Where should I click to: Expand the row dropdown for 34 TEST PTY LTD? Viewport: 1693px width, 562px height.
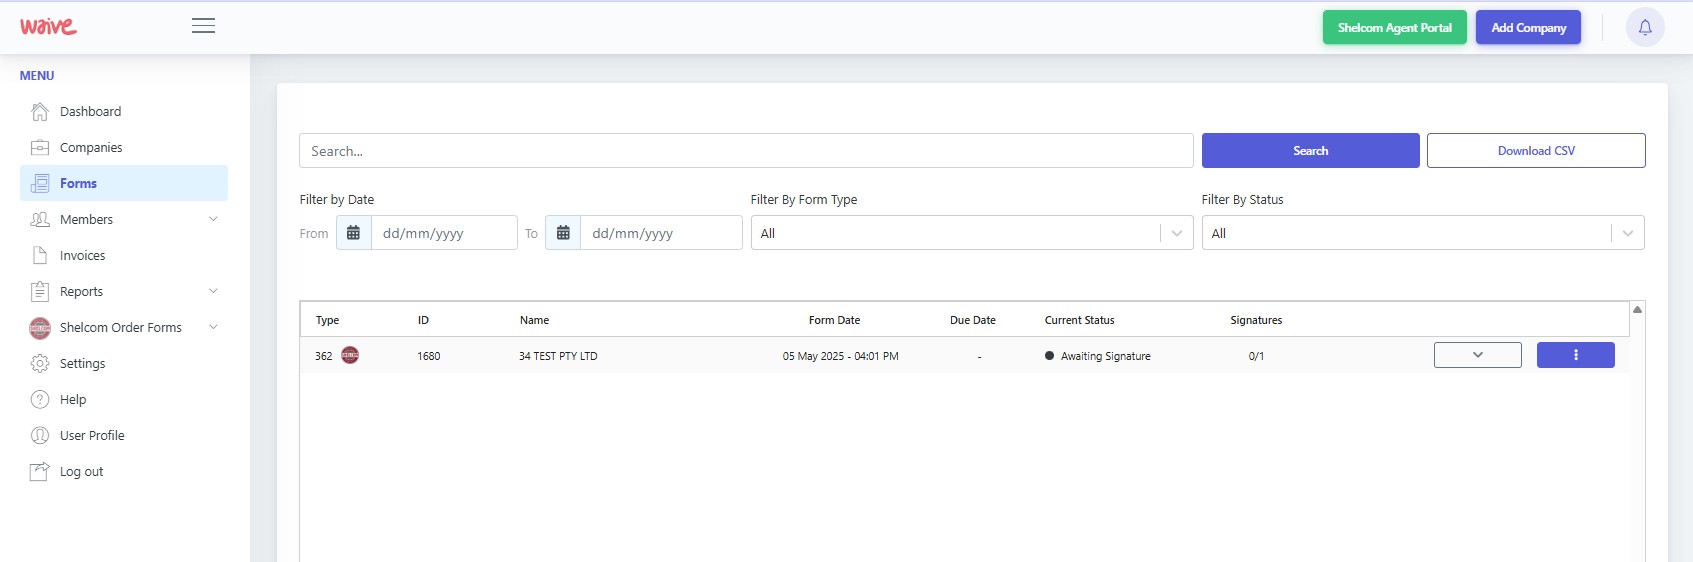[x=1477, y=355]
